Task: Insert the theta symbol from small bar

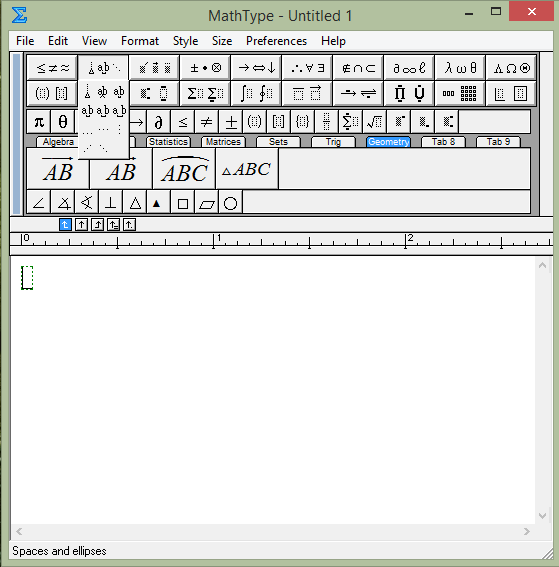Action: pos(63,122)
